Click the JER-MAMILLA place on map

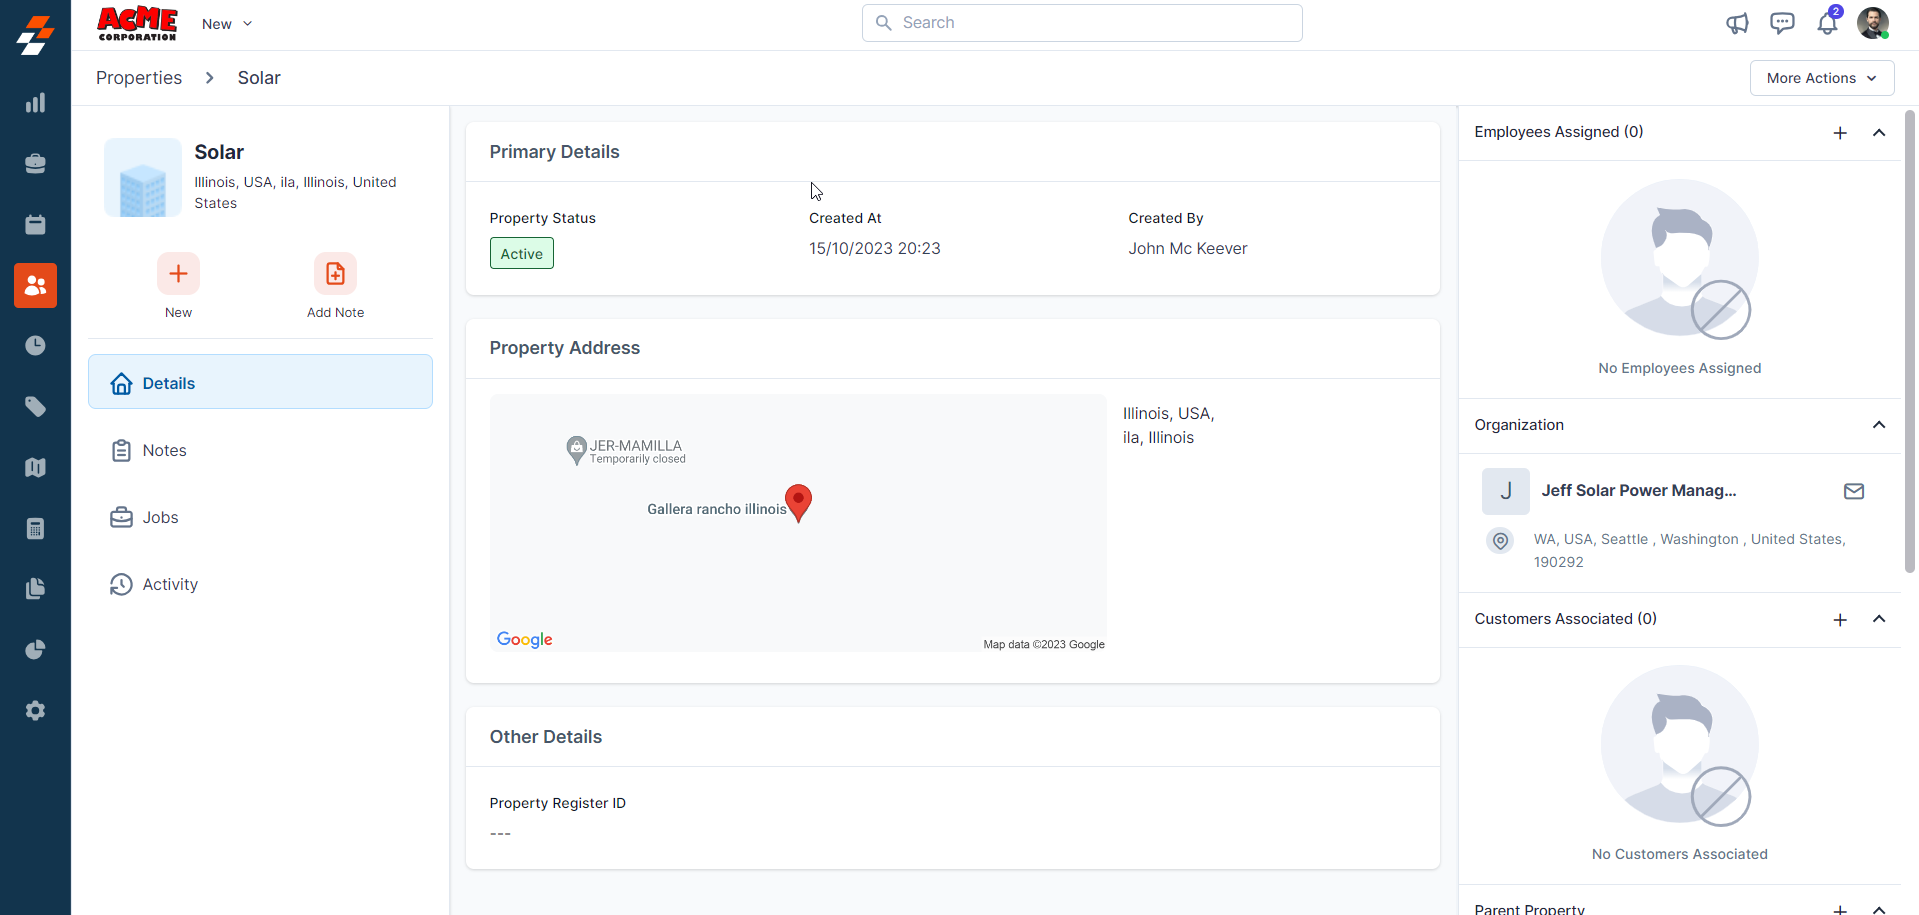(x=625, y=450)
